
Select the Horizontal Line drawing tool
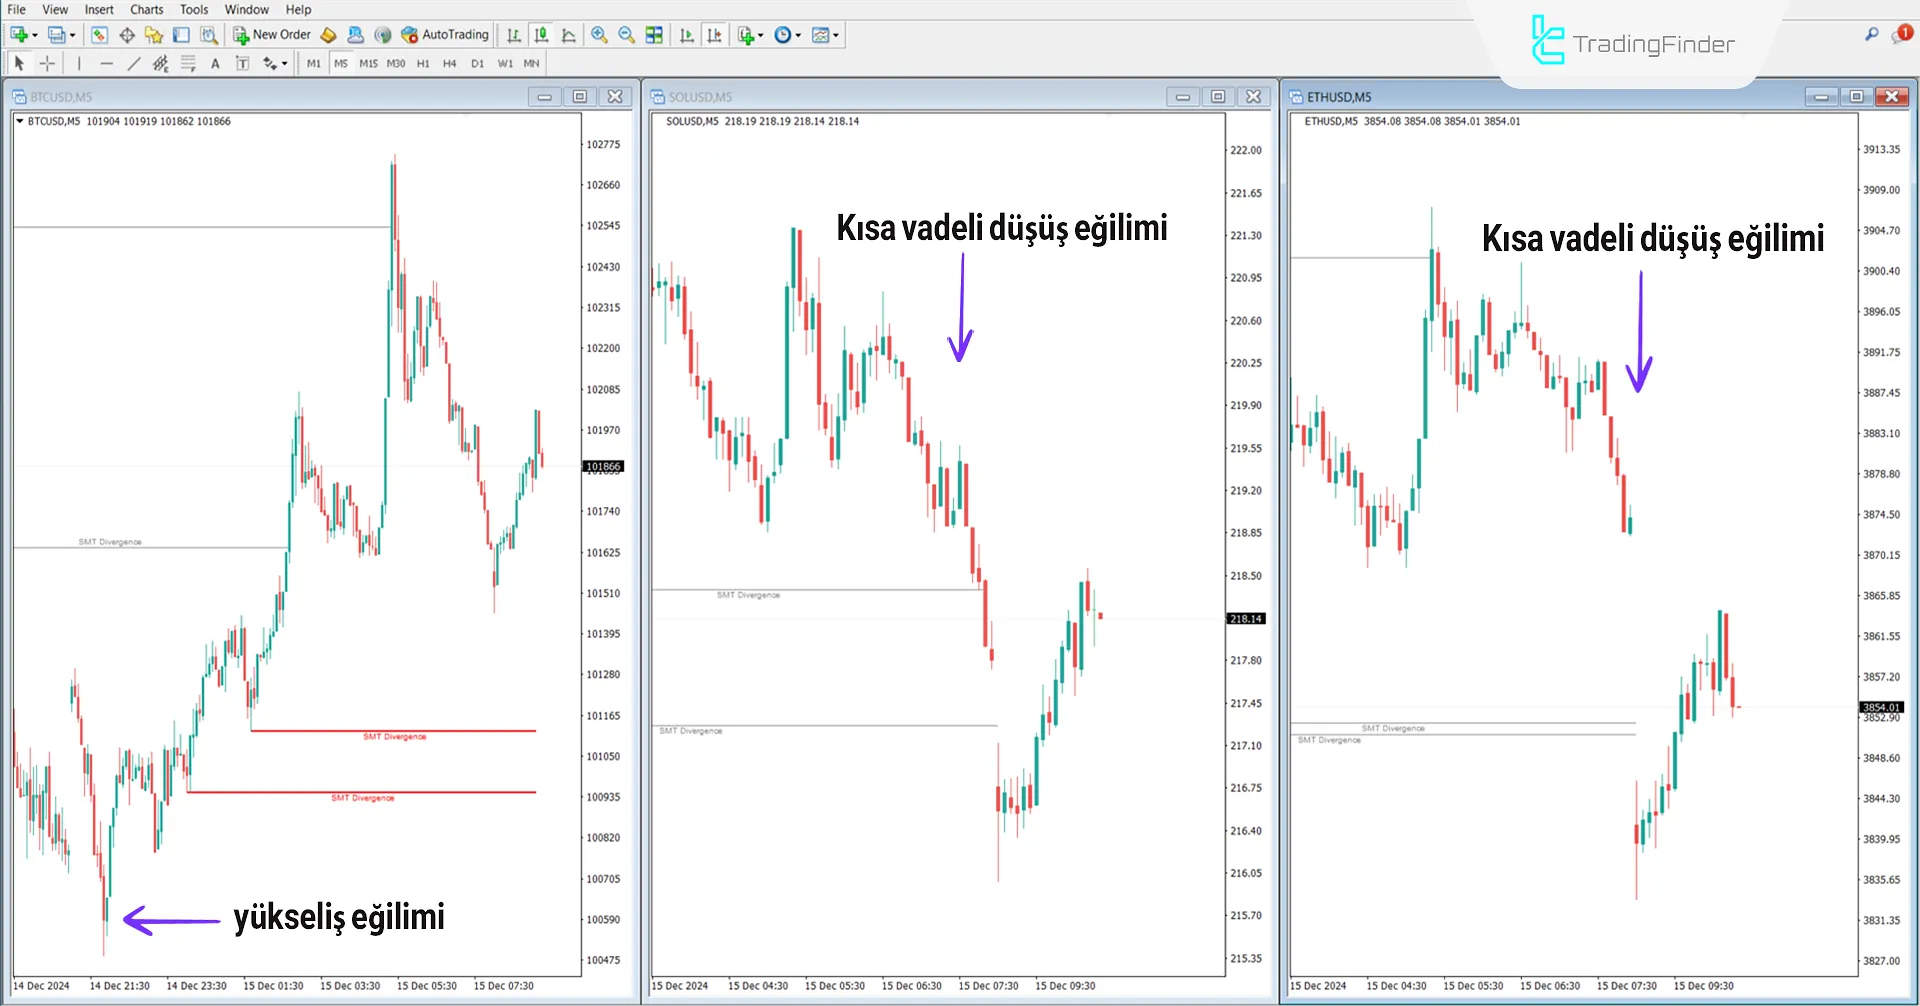click(x=107, y=62)
